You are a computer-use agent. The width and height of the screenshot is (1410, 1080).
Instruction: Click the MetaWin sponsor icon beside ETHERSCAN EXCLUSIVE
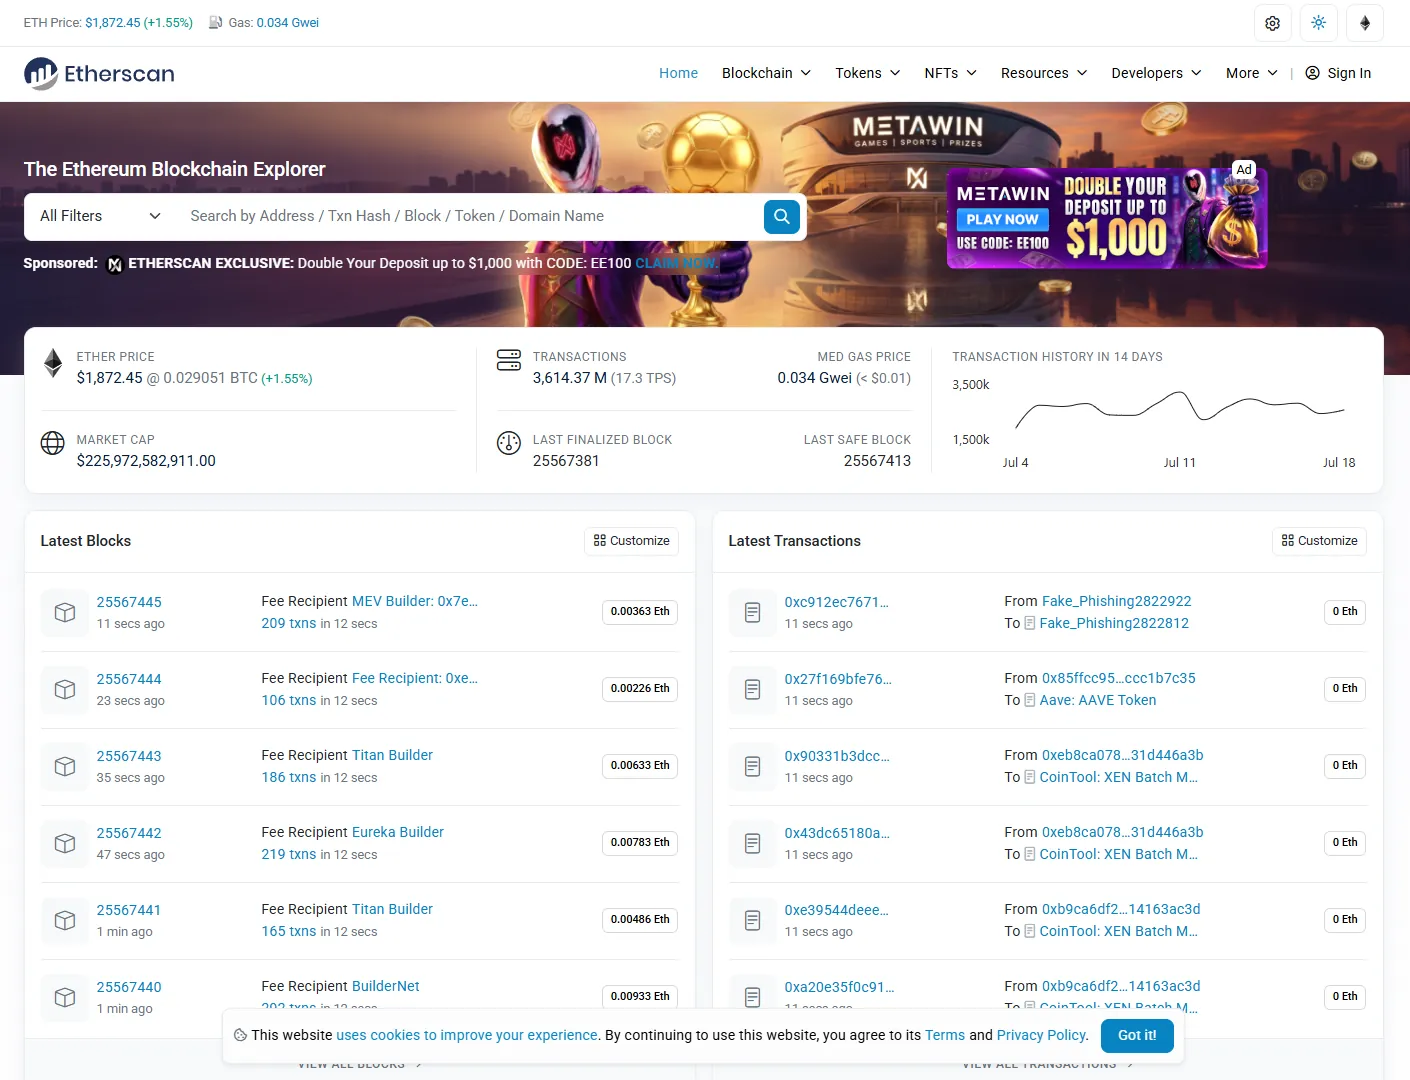coord(115,264)
